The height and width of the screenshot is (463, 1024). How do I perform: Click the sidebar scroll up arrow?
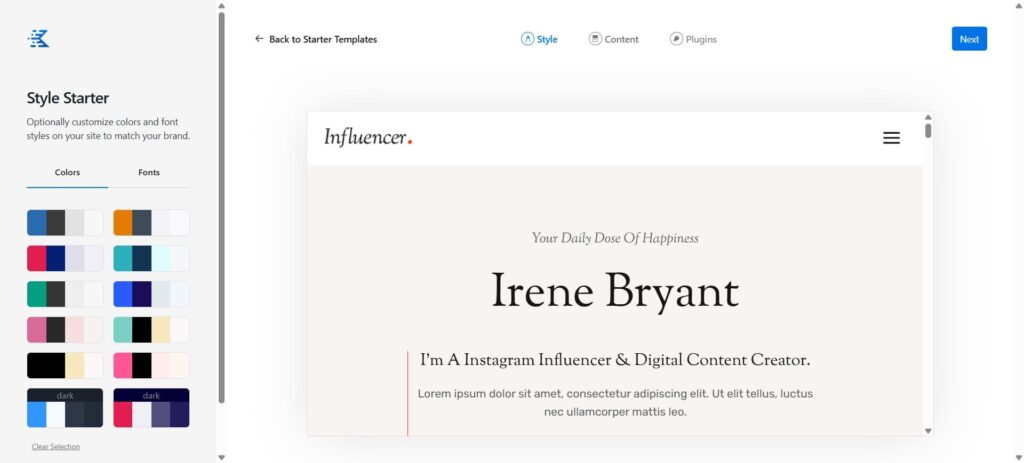tap(221, 7)
